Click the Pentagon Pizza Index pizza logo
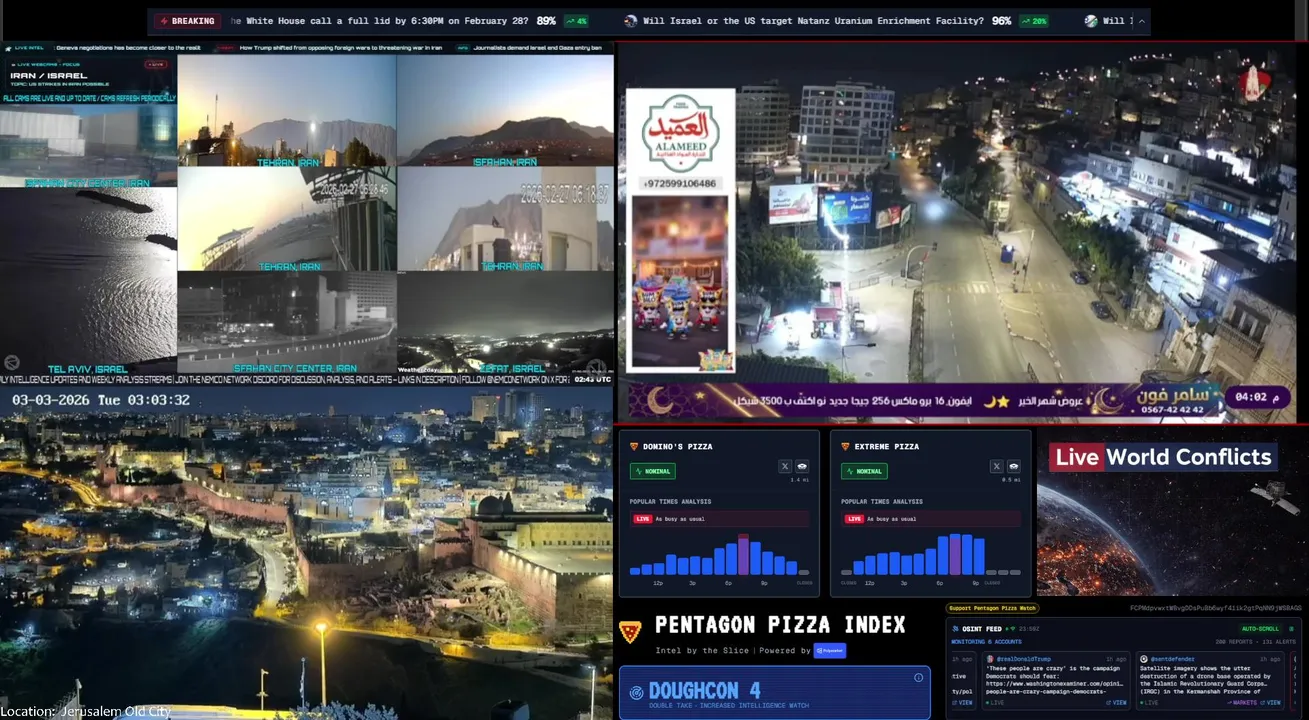Screen dimensions: 1309x720 tap(630, 631)
